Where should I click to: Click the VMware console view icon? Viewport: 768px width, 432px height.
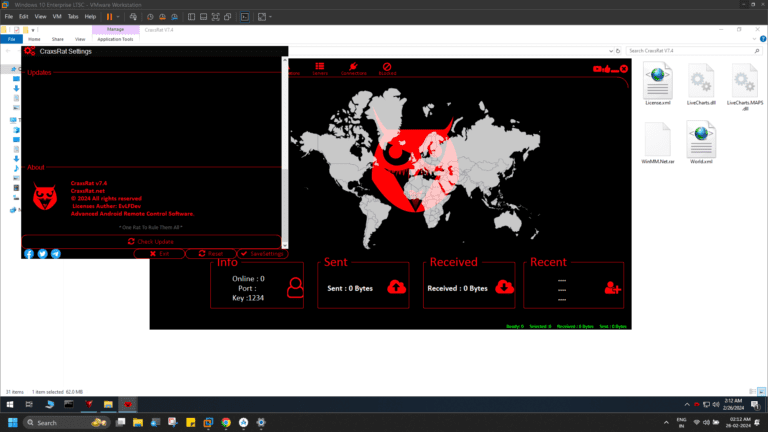(245, 17)
